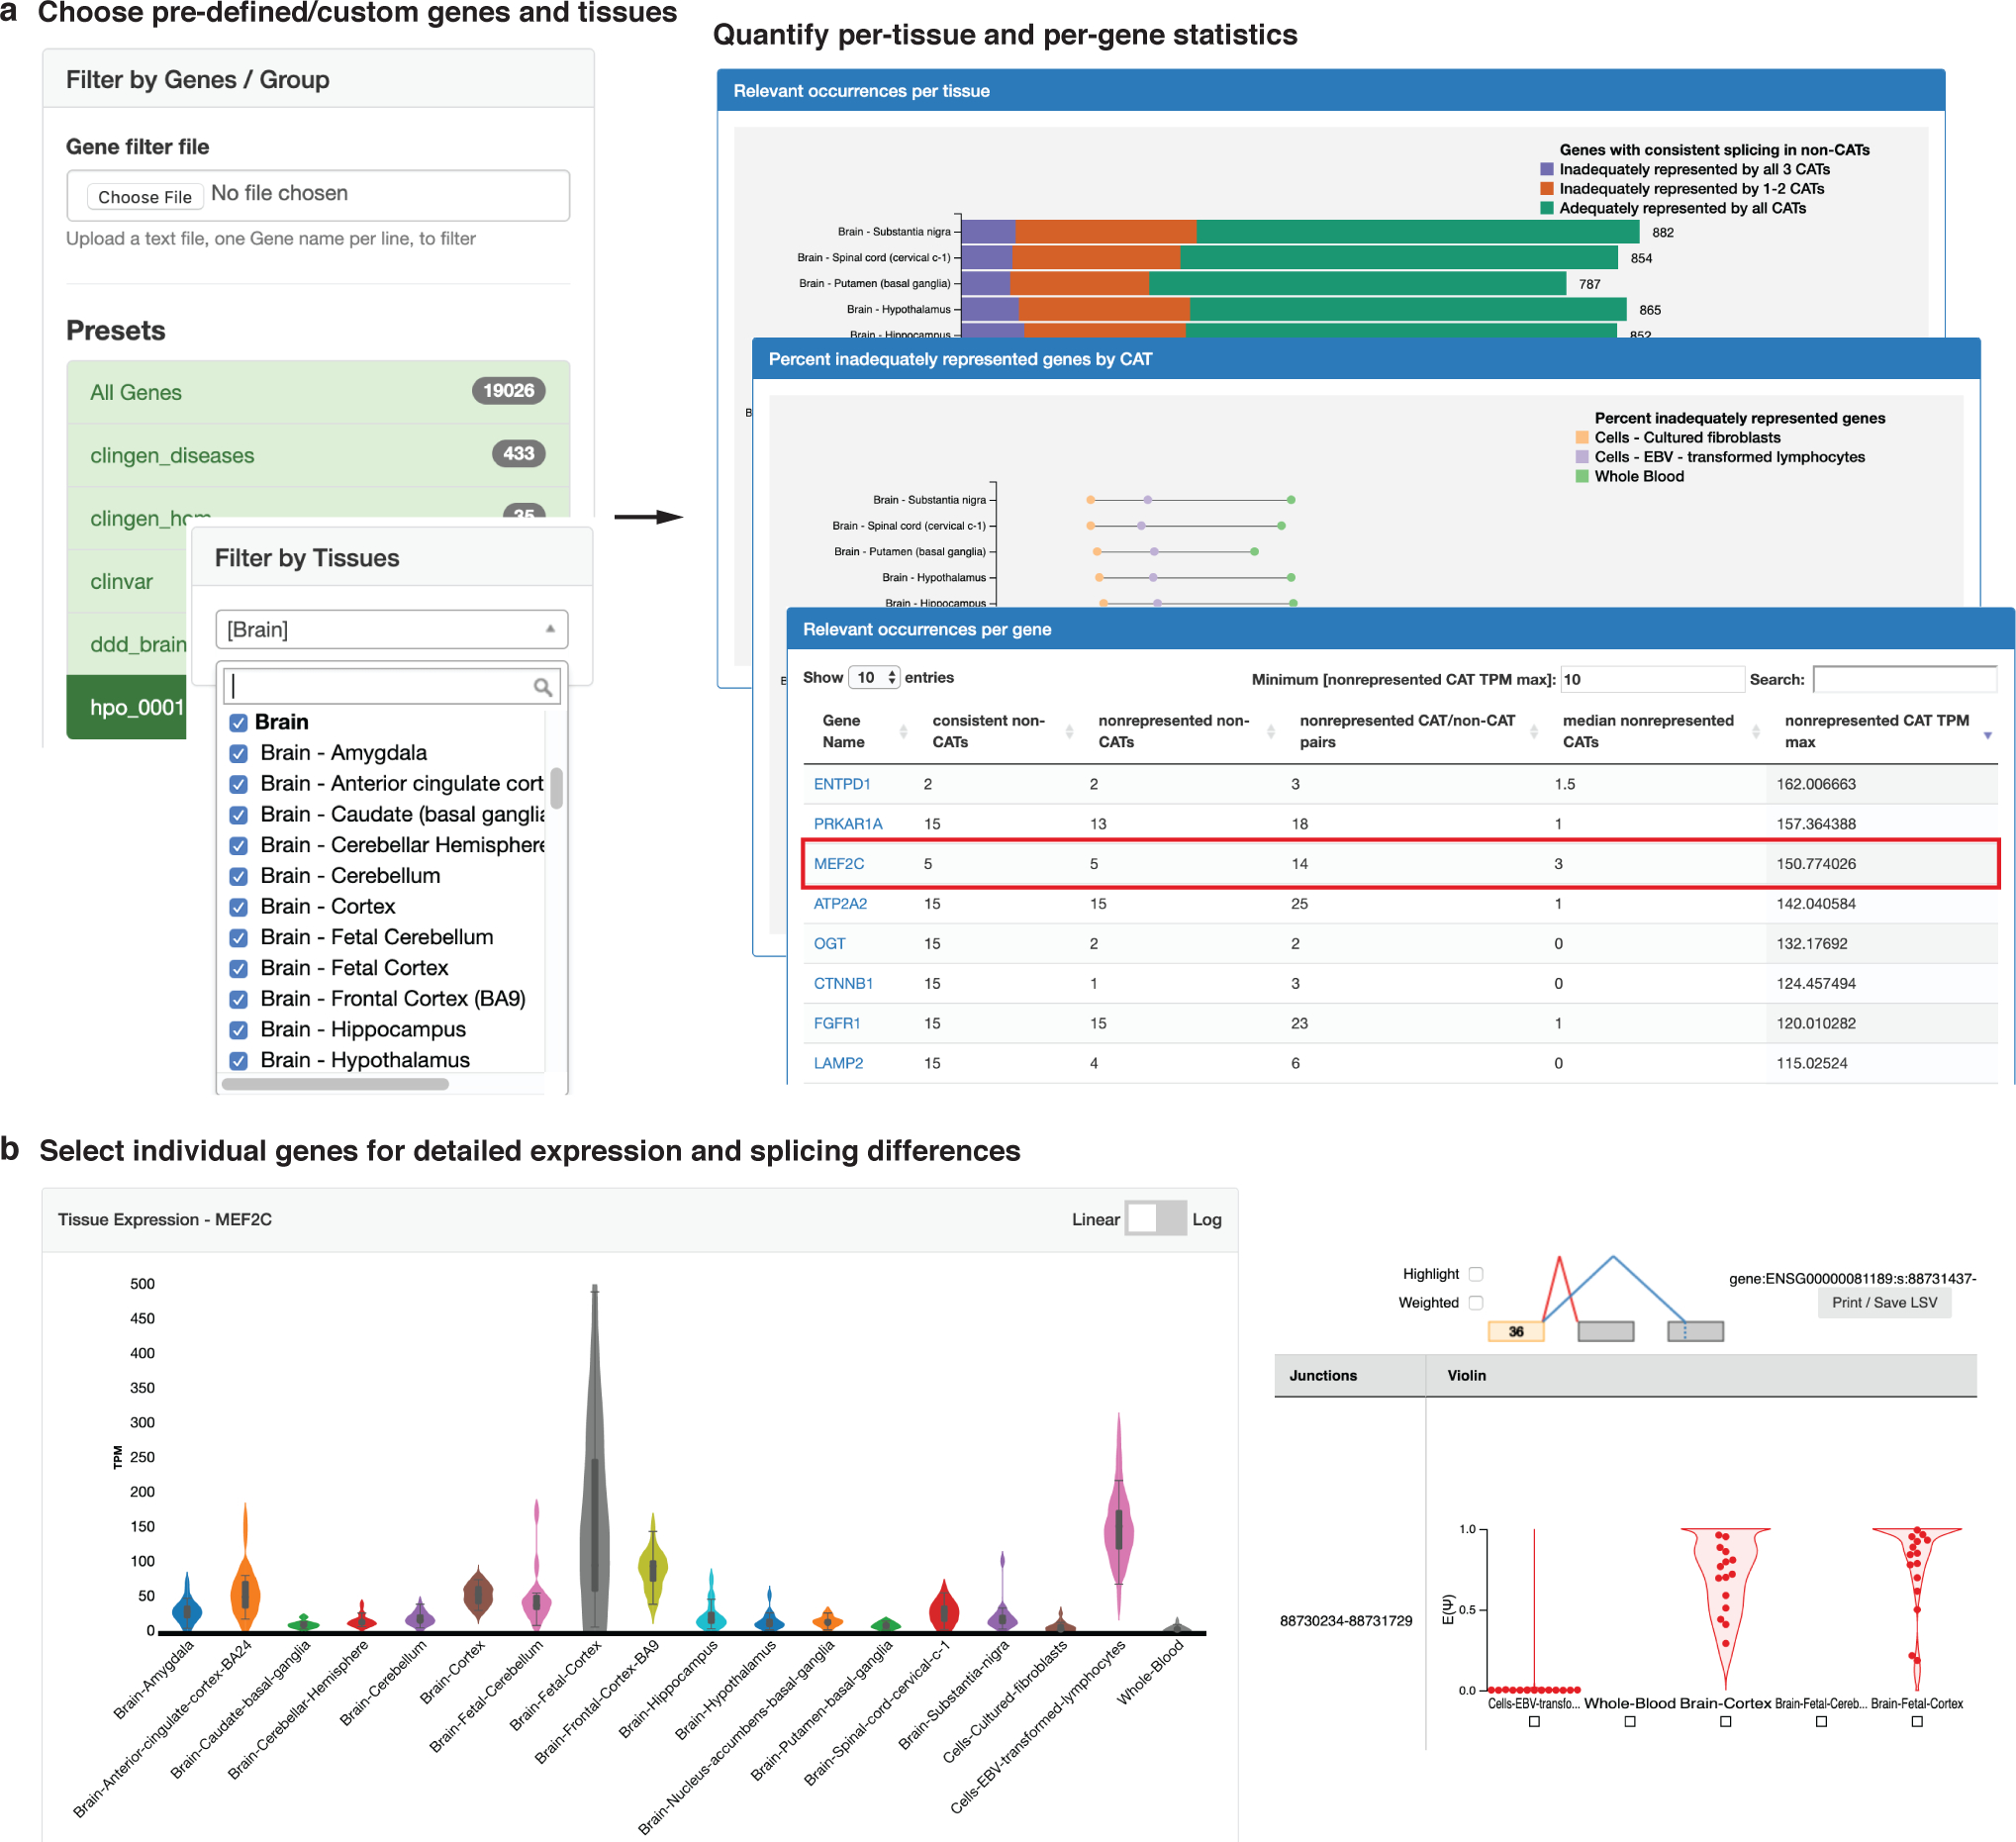Screen dimensions: 2016x1842
Task: Click the Print / Save LSV button
Action: click(1884, 1303)
